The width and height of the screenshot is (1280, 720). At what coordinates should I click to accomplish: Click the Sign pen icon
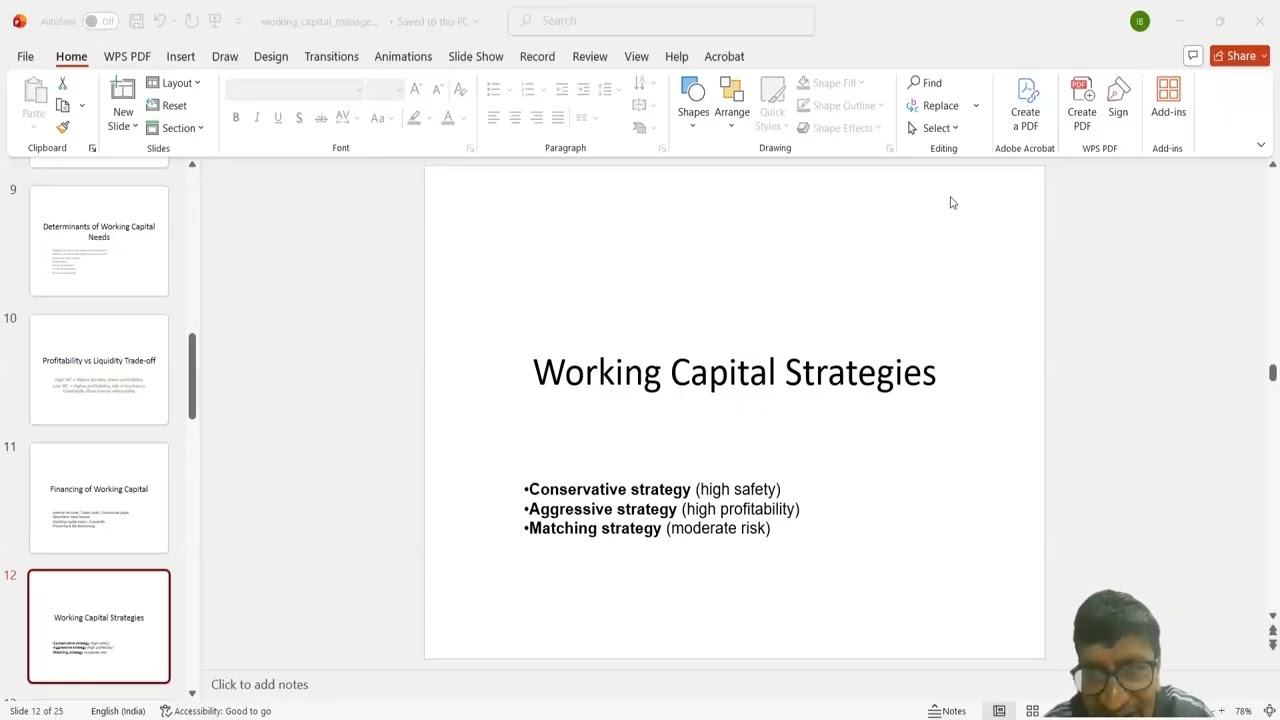pyautogui.click(x=1118, y=98)
